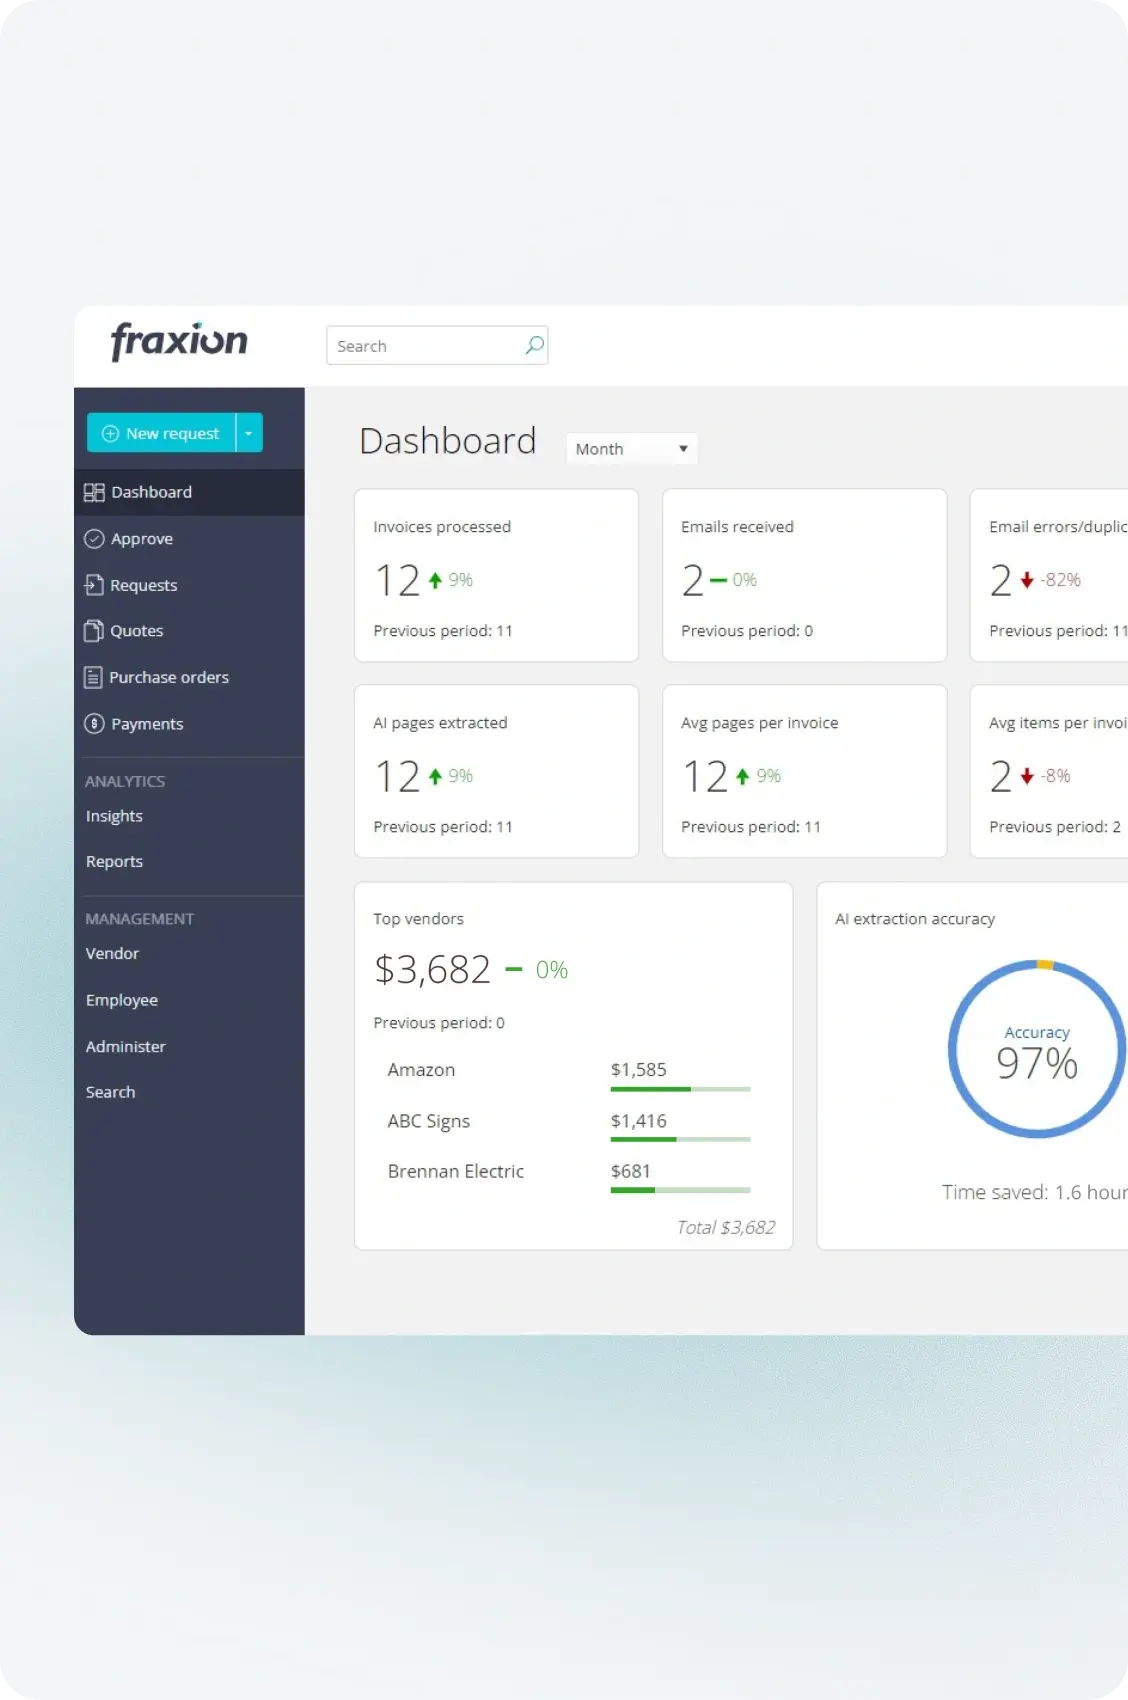Viewport: 1128px width, 1700px height.
Task: Click the Amazon spend progress bar
Action: 680,1089
